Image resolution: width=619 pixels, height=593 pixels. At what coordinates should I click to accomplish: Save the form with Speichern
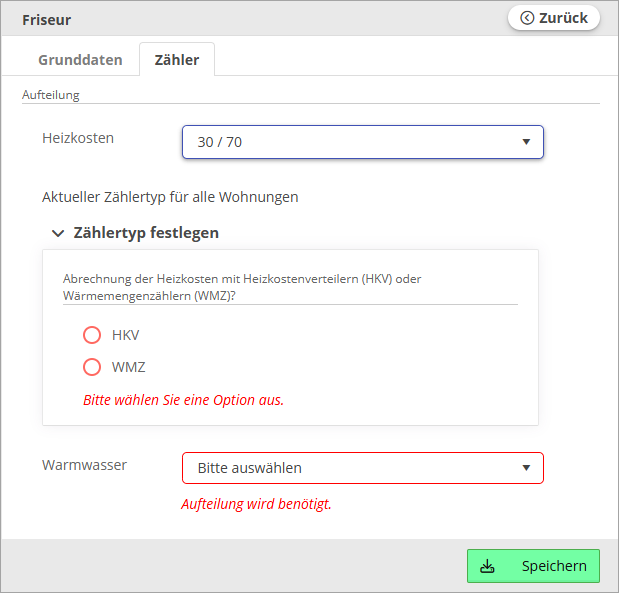tap(533, 566)
